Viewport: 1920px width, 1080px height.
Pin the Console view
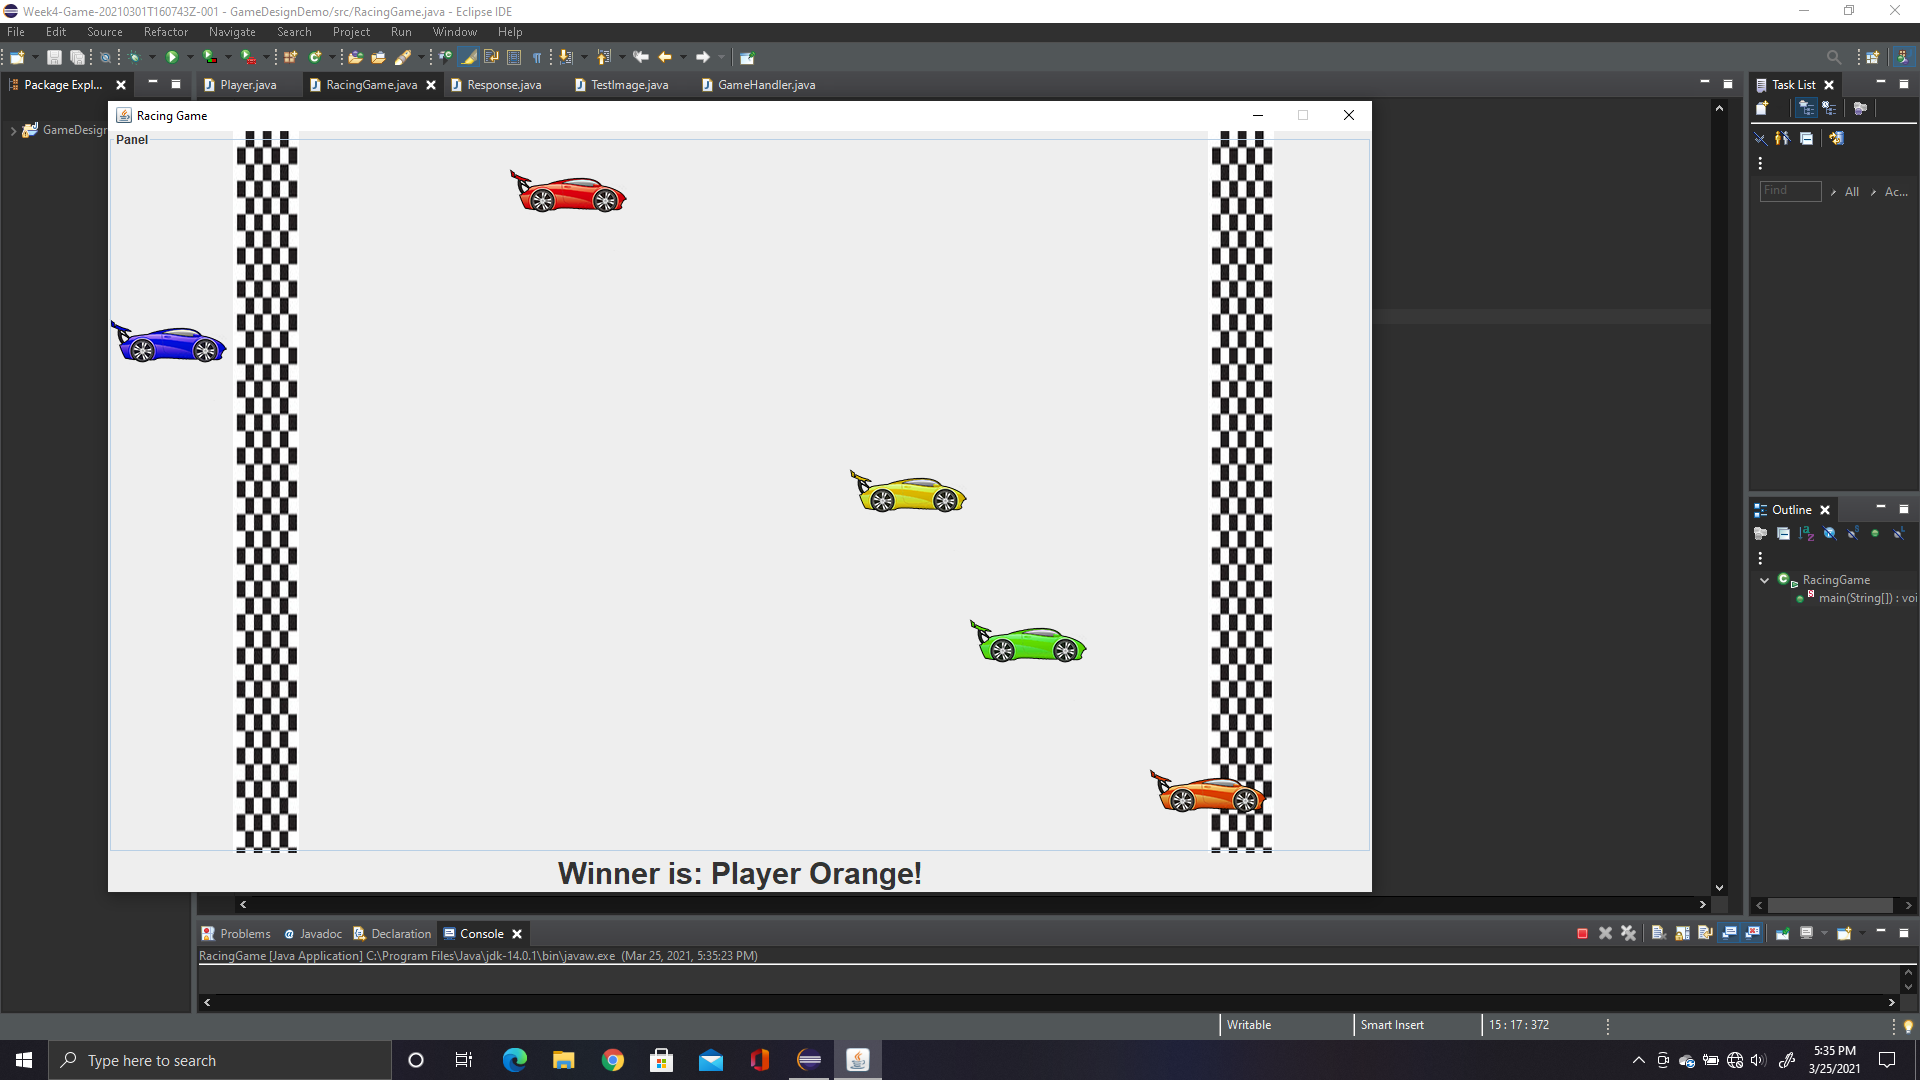click(x=1783, y=933)
